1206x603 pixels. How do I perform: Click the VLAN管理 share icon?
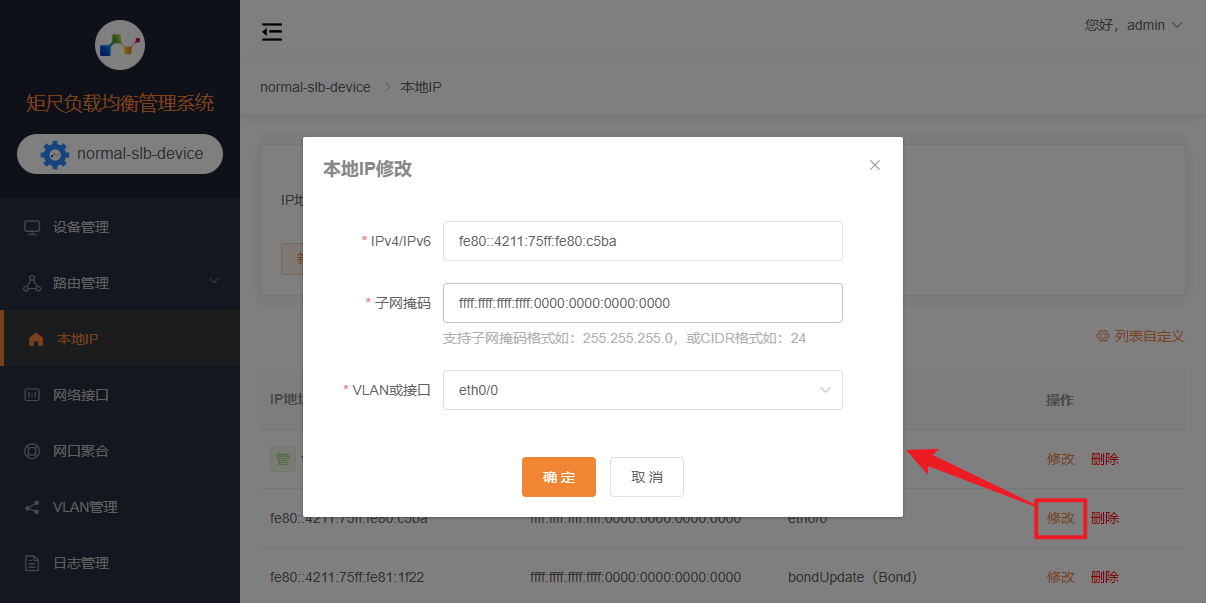[32, 507]
